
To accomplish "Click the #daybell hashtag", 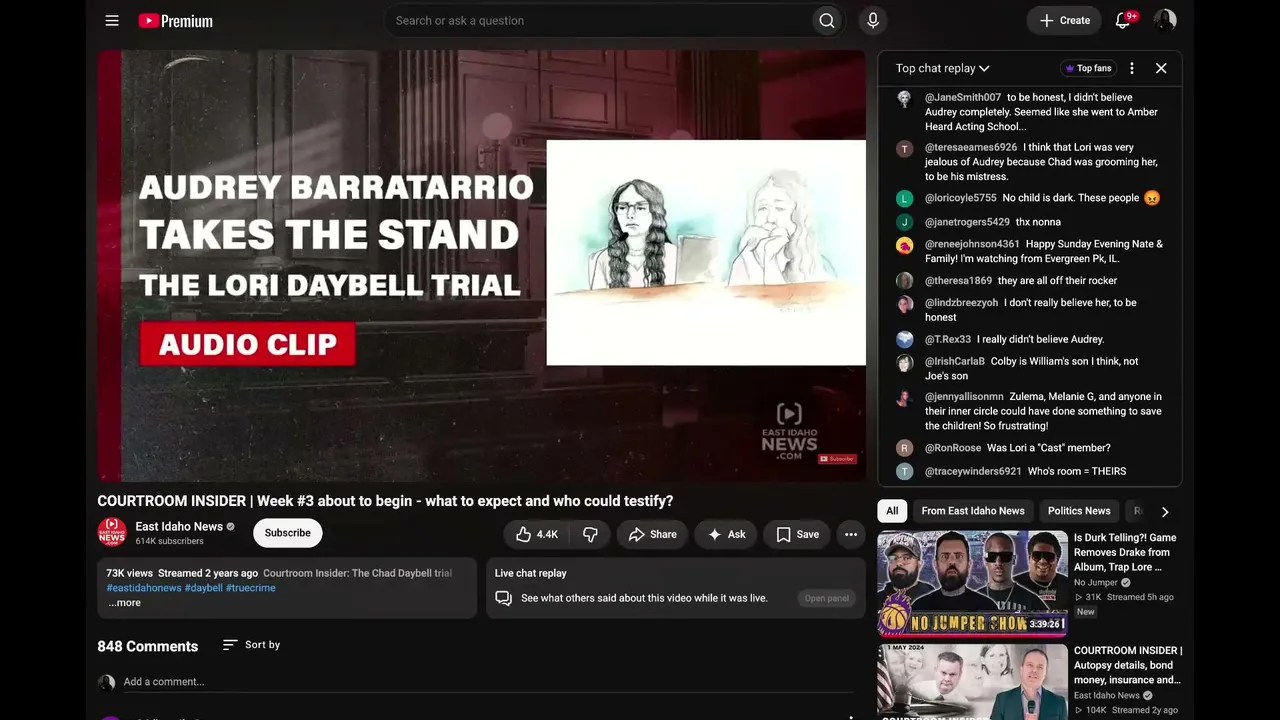I will 204,588.
